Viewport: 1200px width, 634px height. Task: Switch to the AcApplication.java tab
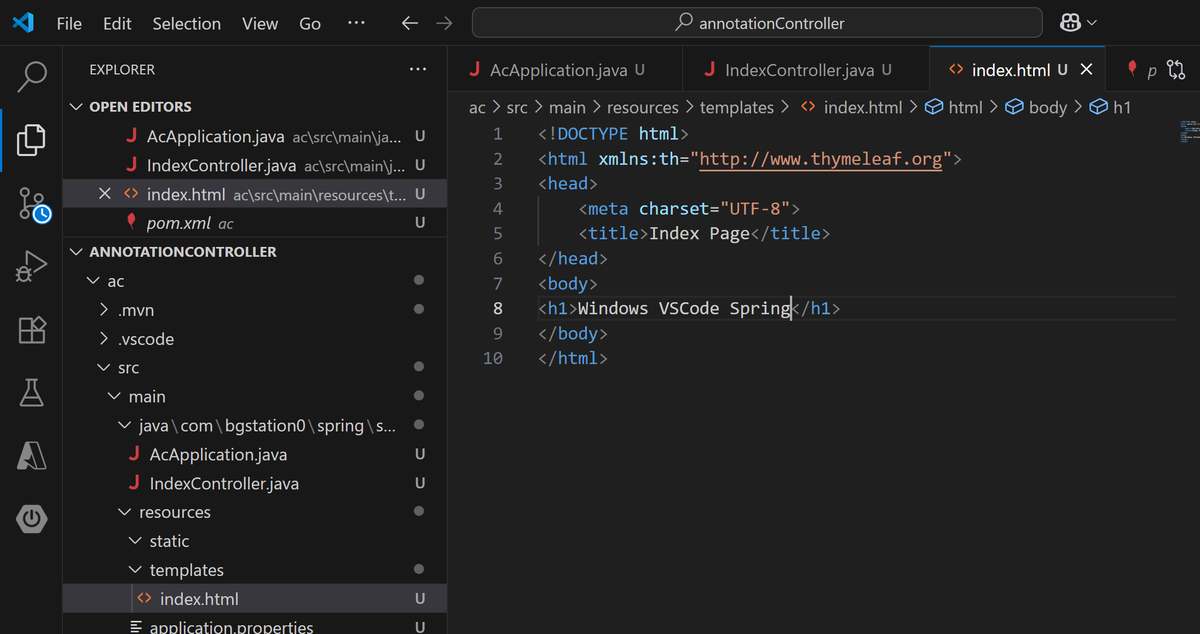click(x=565, y=70)
